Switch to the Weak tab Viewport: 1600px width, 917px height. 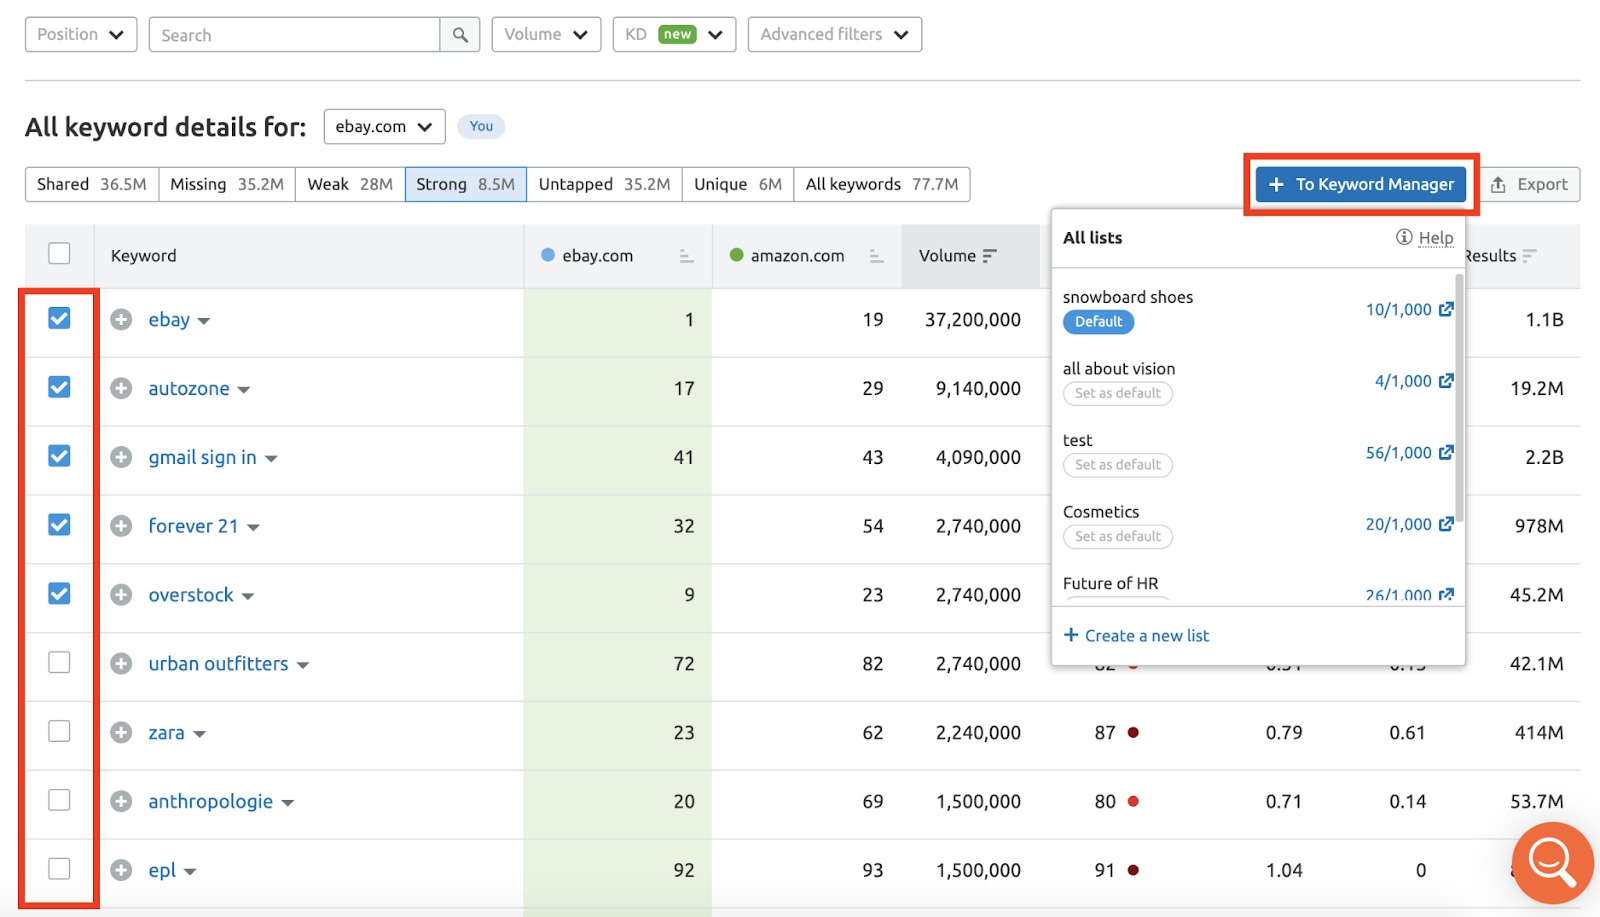350,184
